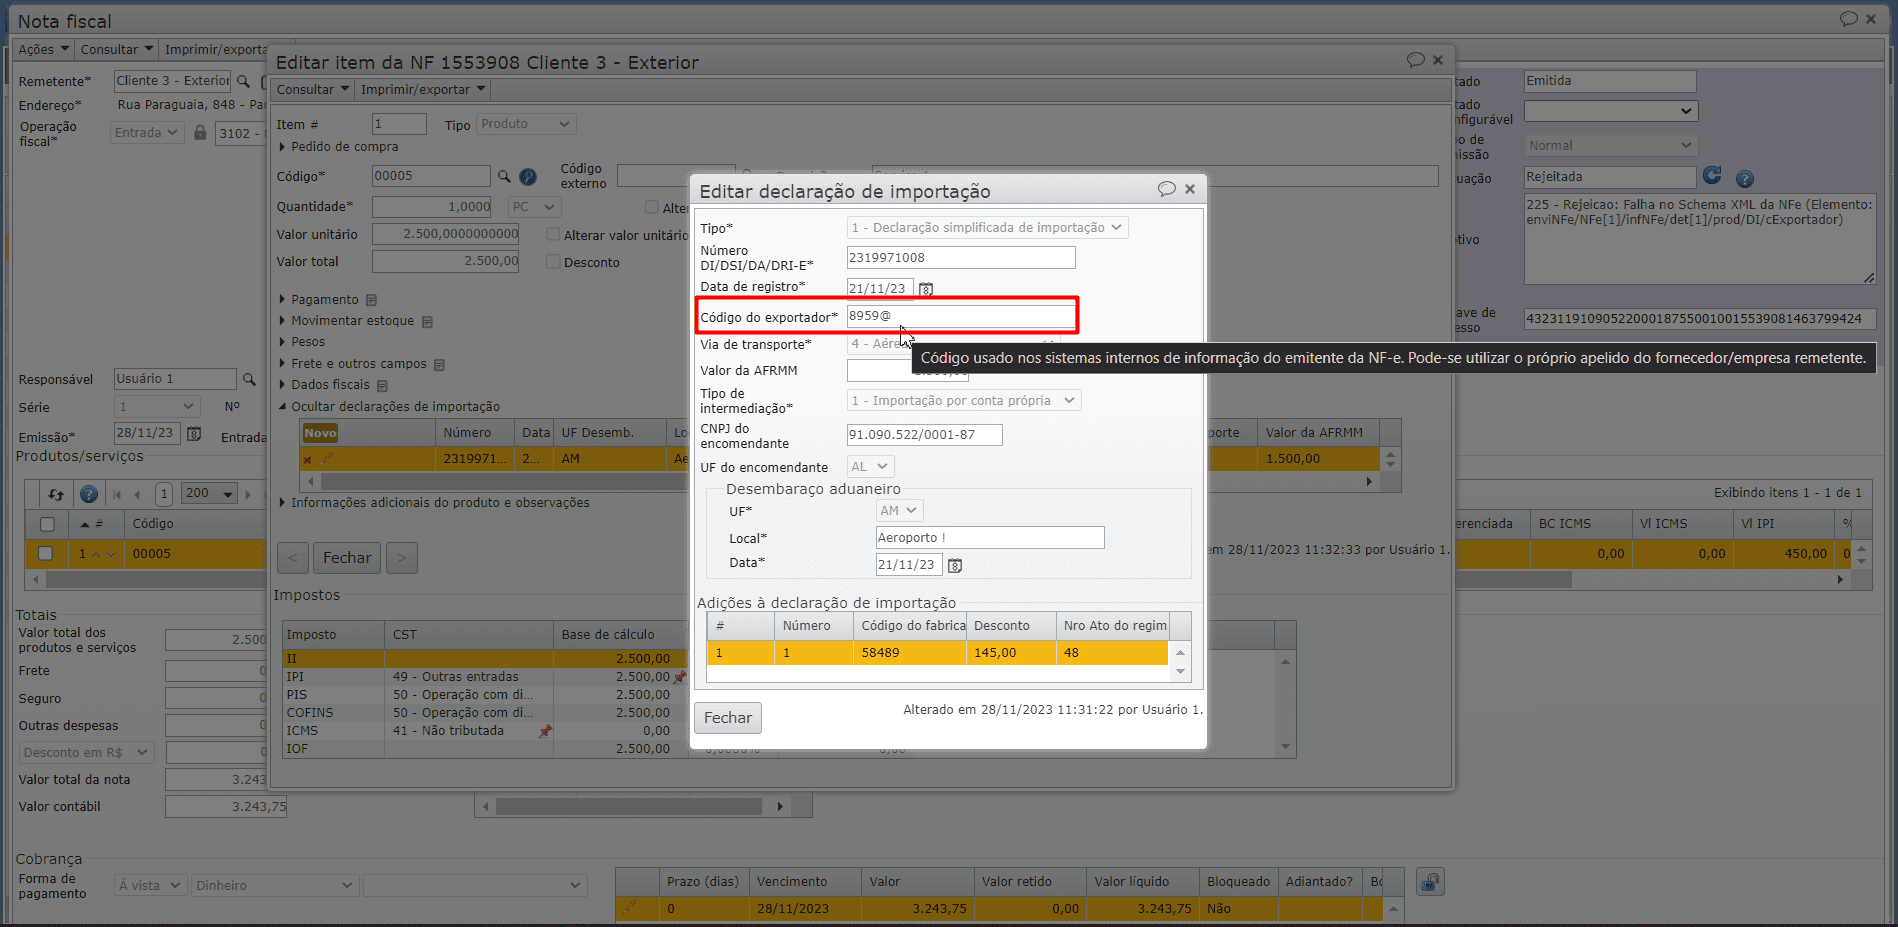Click help icon beside Código product field
The width and height of the screenshot is (1898, 927).
(x=528, y=177)
